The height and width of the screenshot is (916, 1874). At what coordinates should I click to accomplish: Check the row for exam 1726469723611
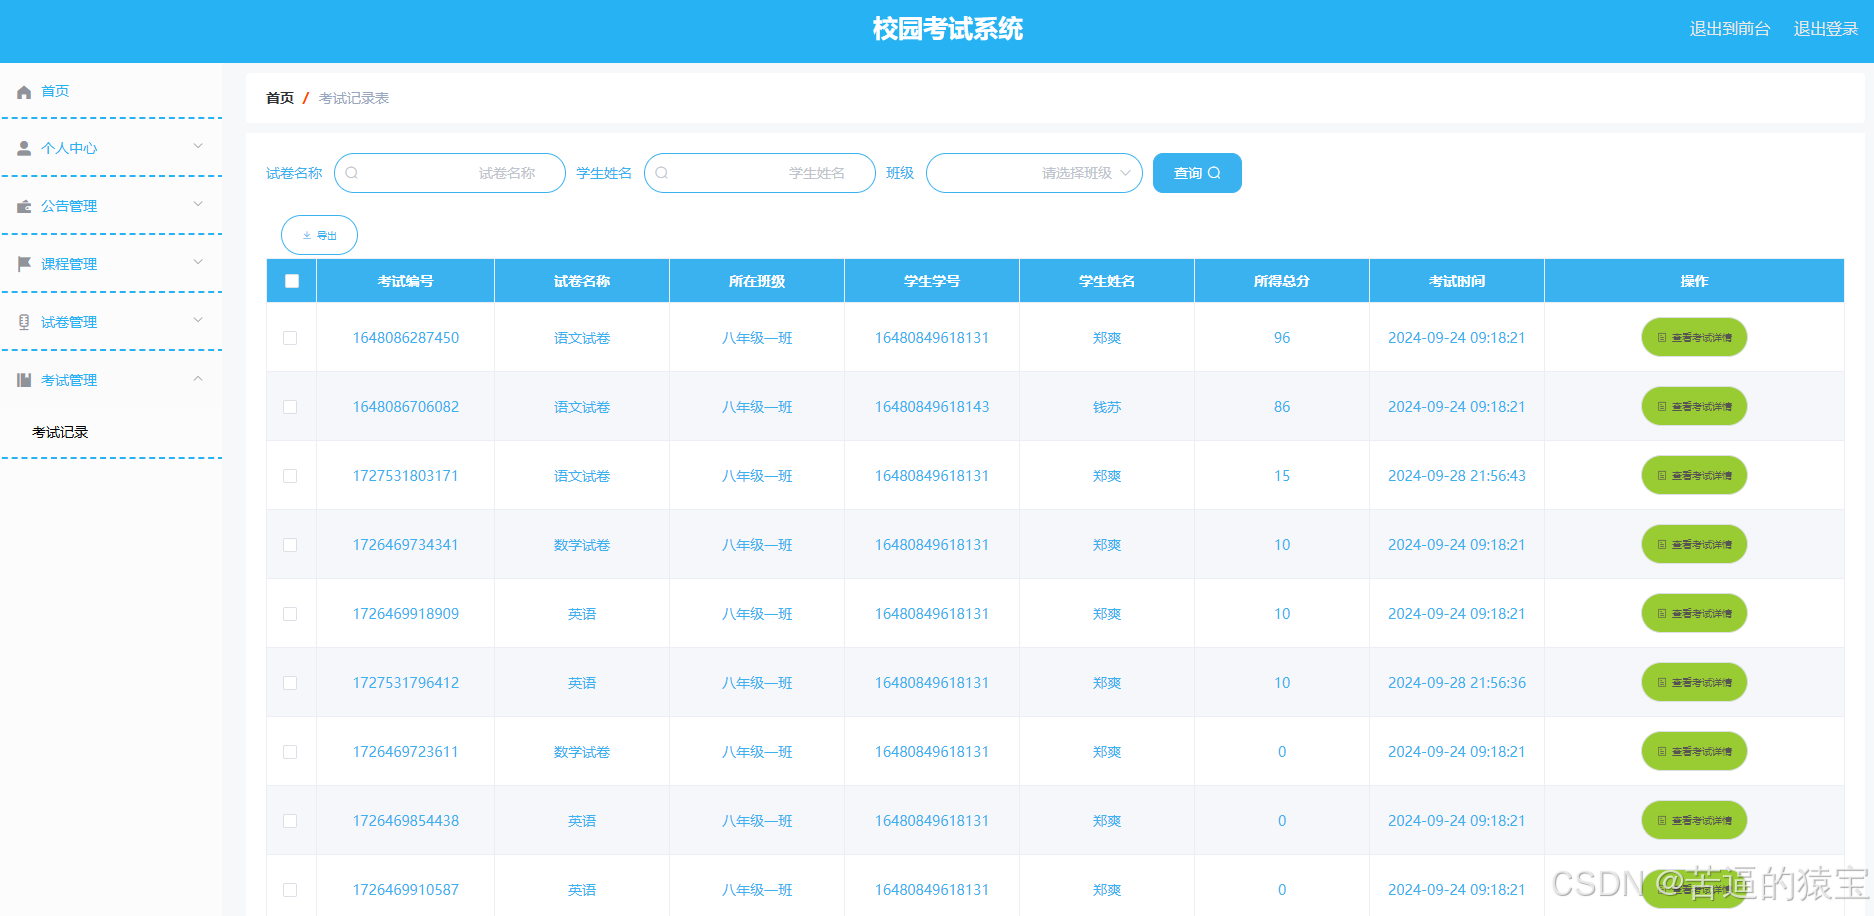pyautogui.click(x=290, y=752)
